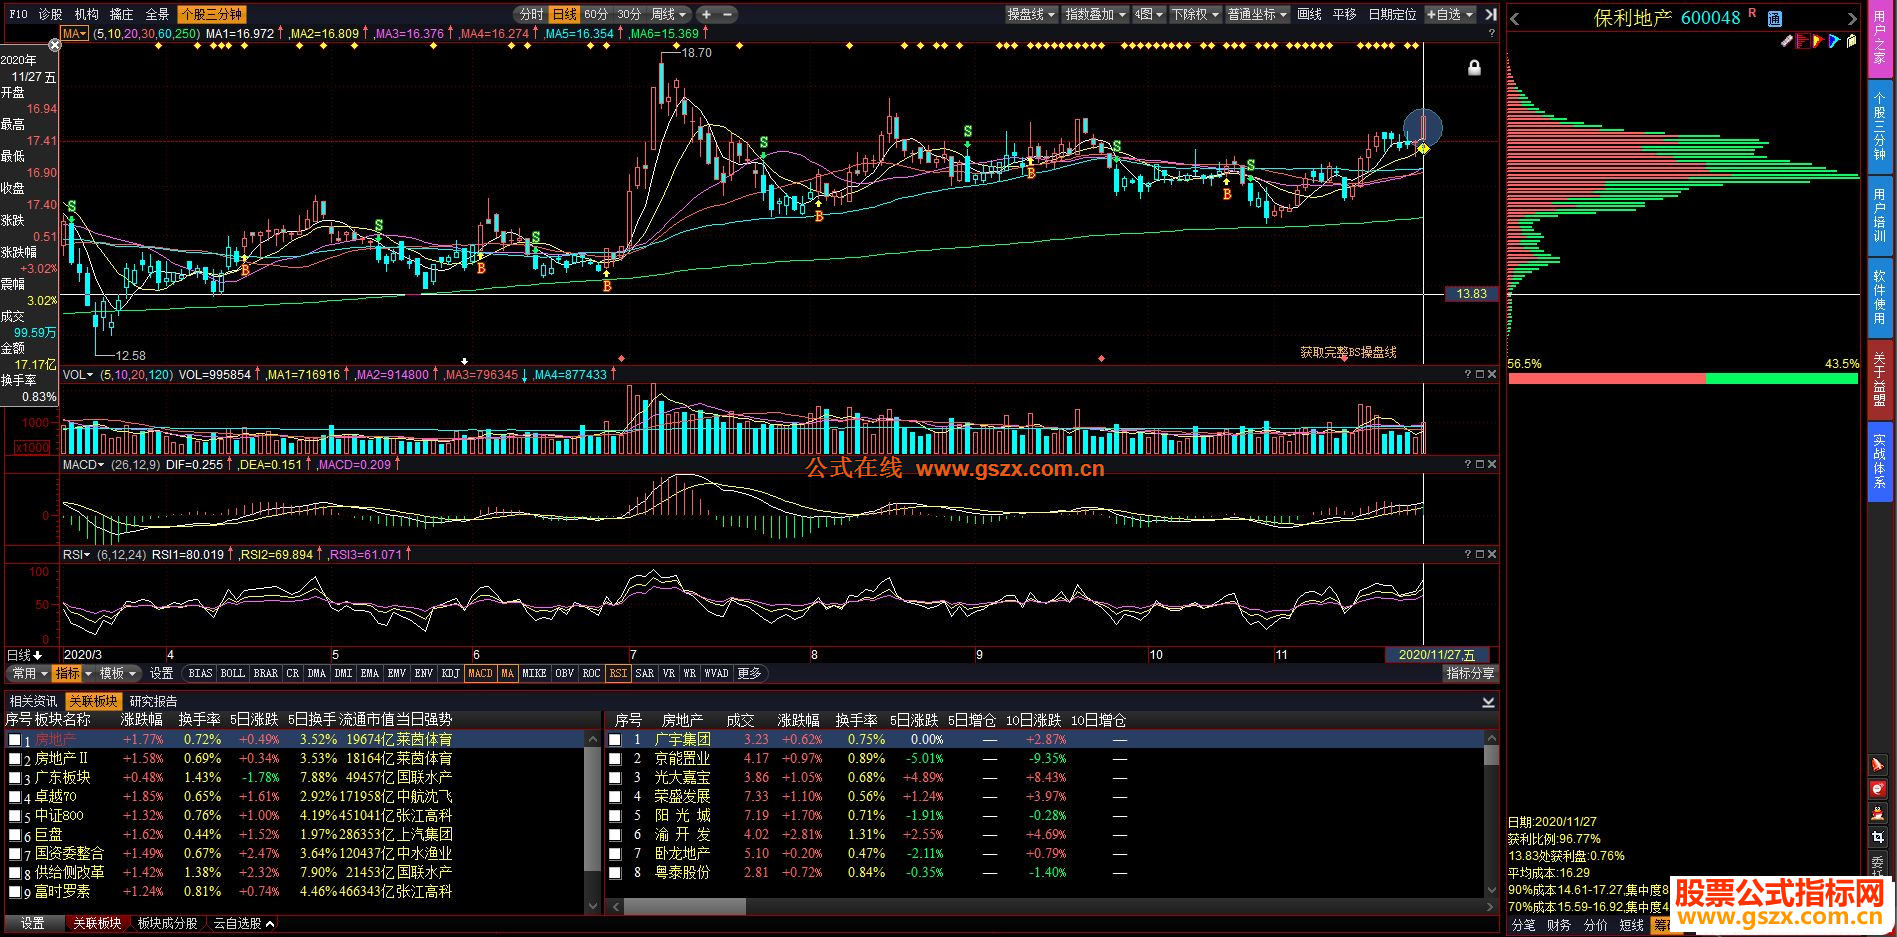1897x937 pixels.
Task: Open 用户之家 sidebar tab
Action: [1879, 37]
